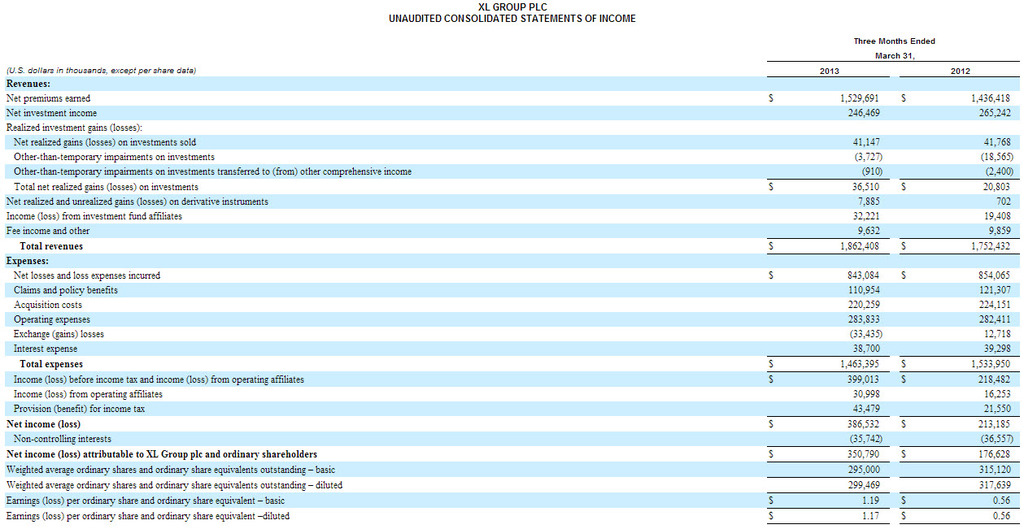Select the 7,885 derivative instruments value
The height and width of the screenshot is (529, 1024).
pyautogui.click(x=869, y=202)
